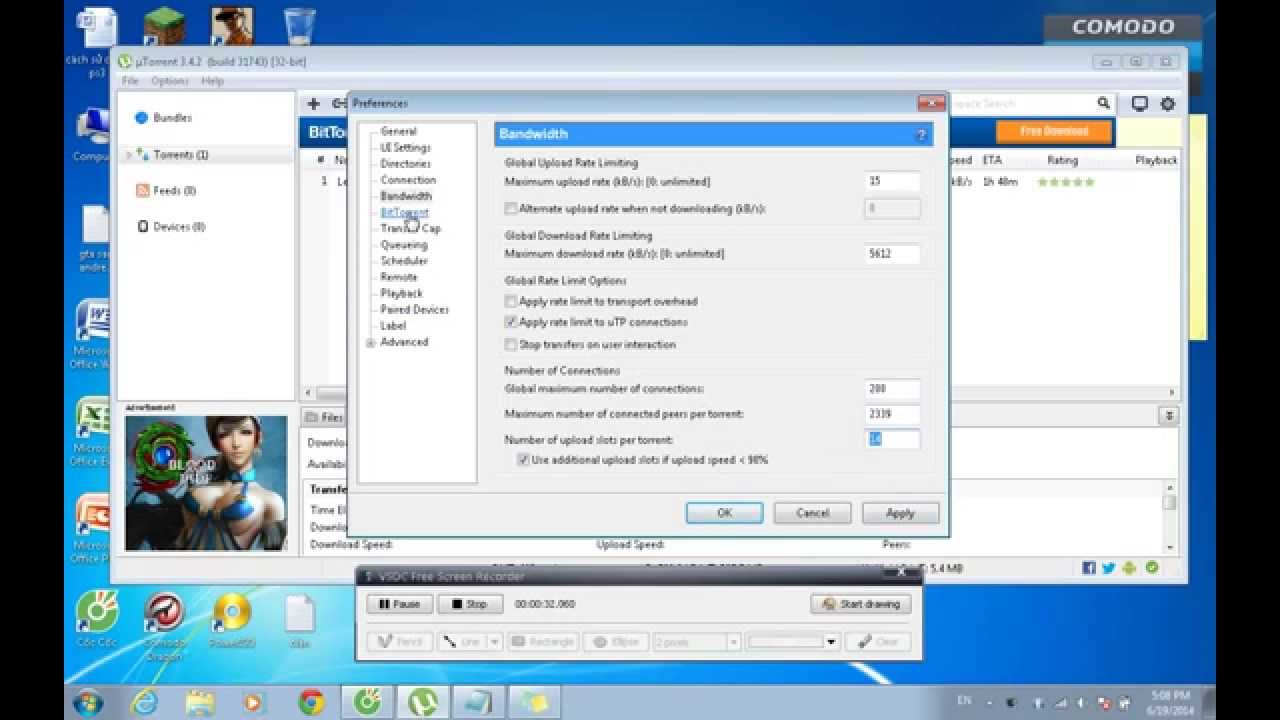Click green check status icon in status bar
The image size is (1280, 720).
coord(1152,568)
